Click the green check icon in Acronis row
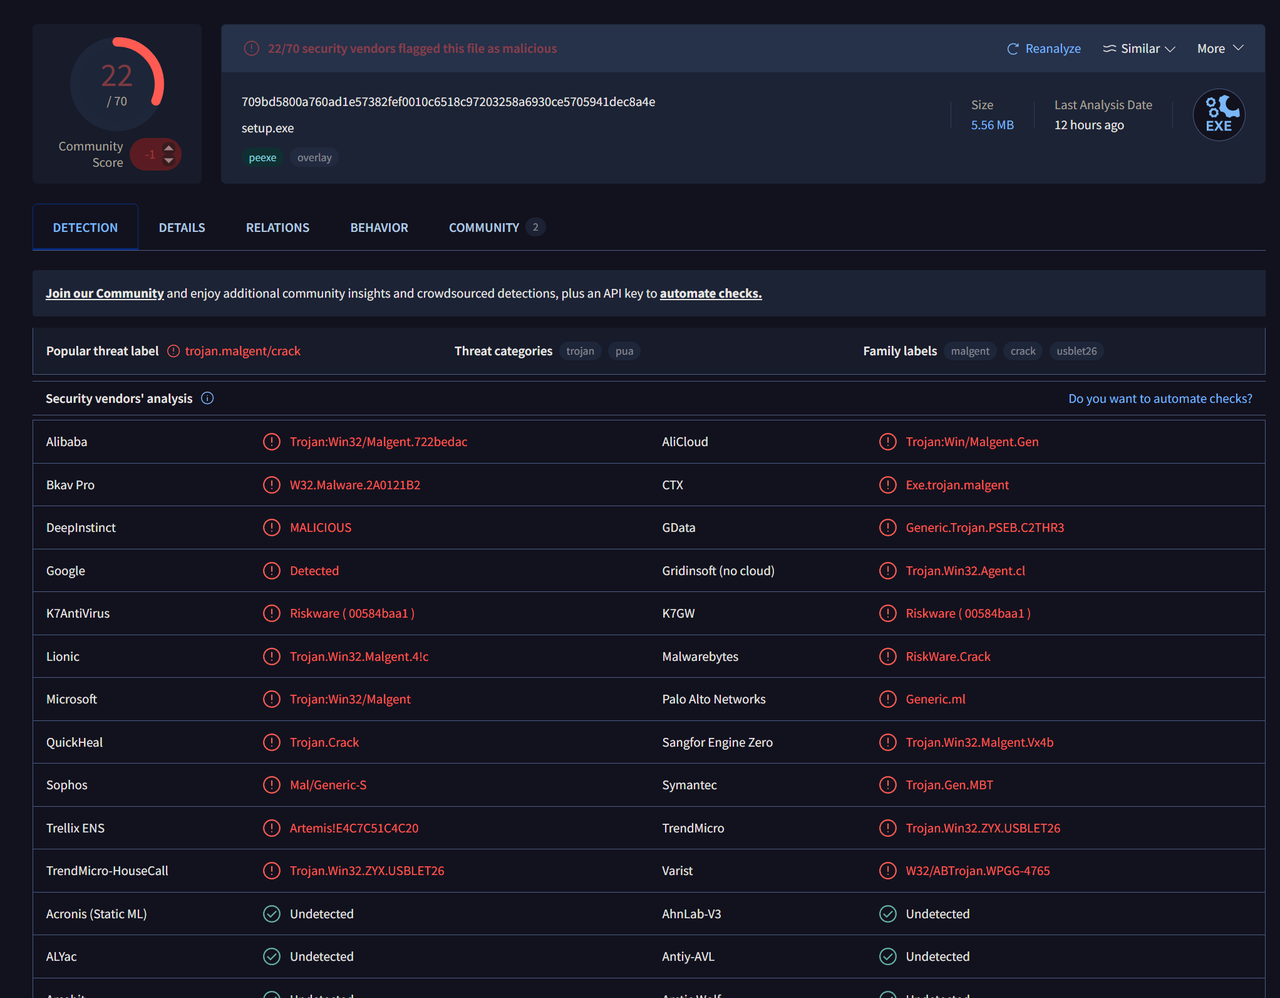Screen dimensions: 1280x998 pos(271,914)
